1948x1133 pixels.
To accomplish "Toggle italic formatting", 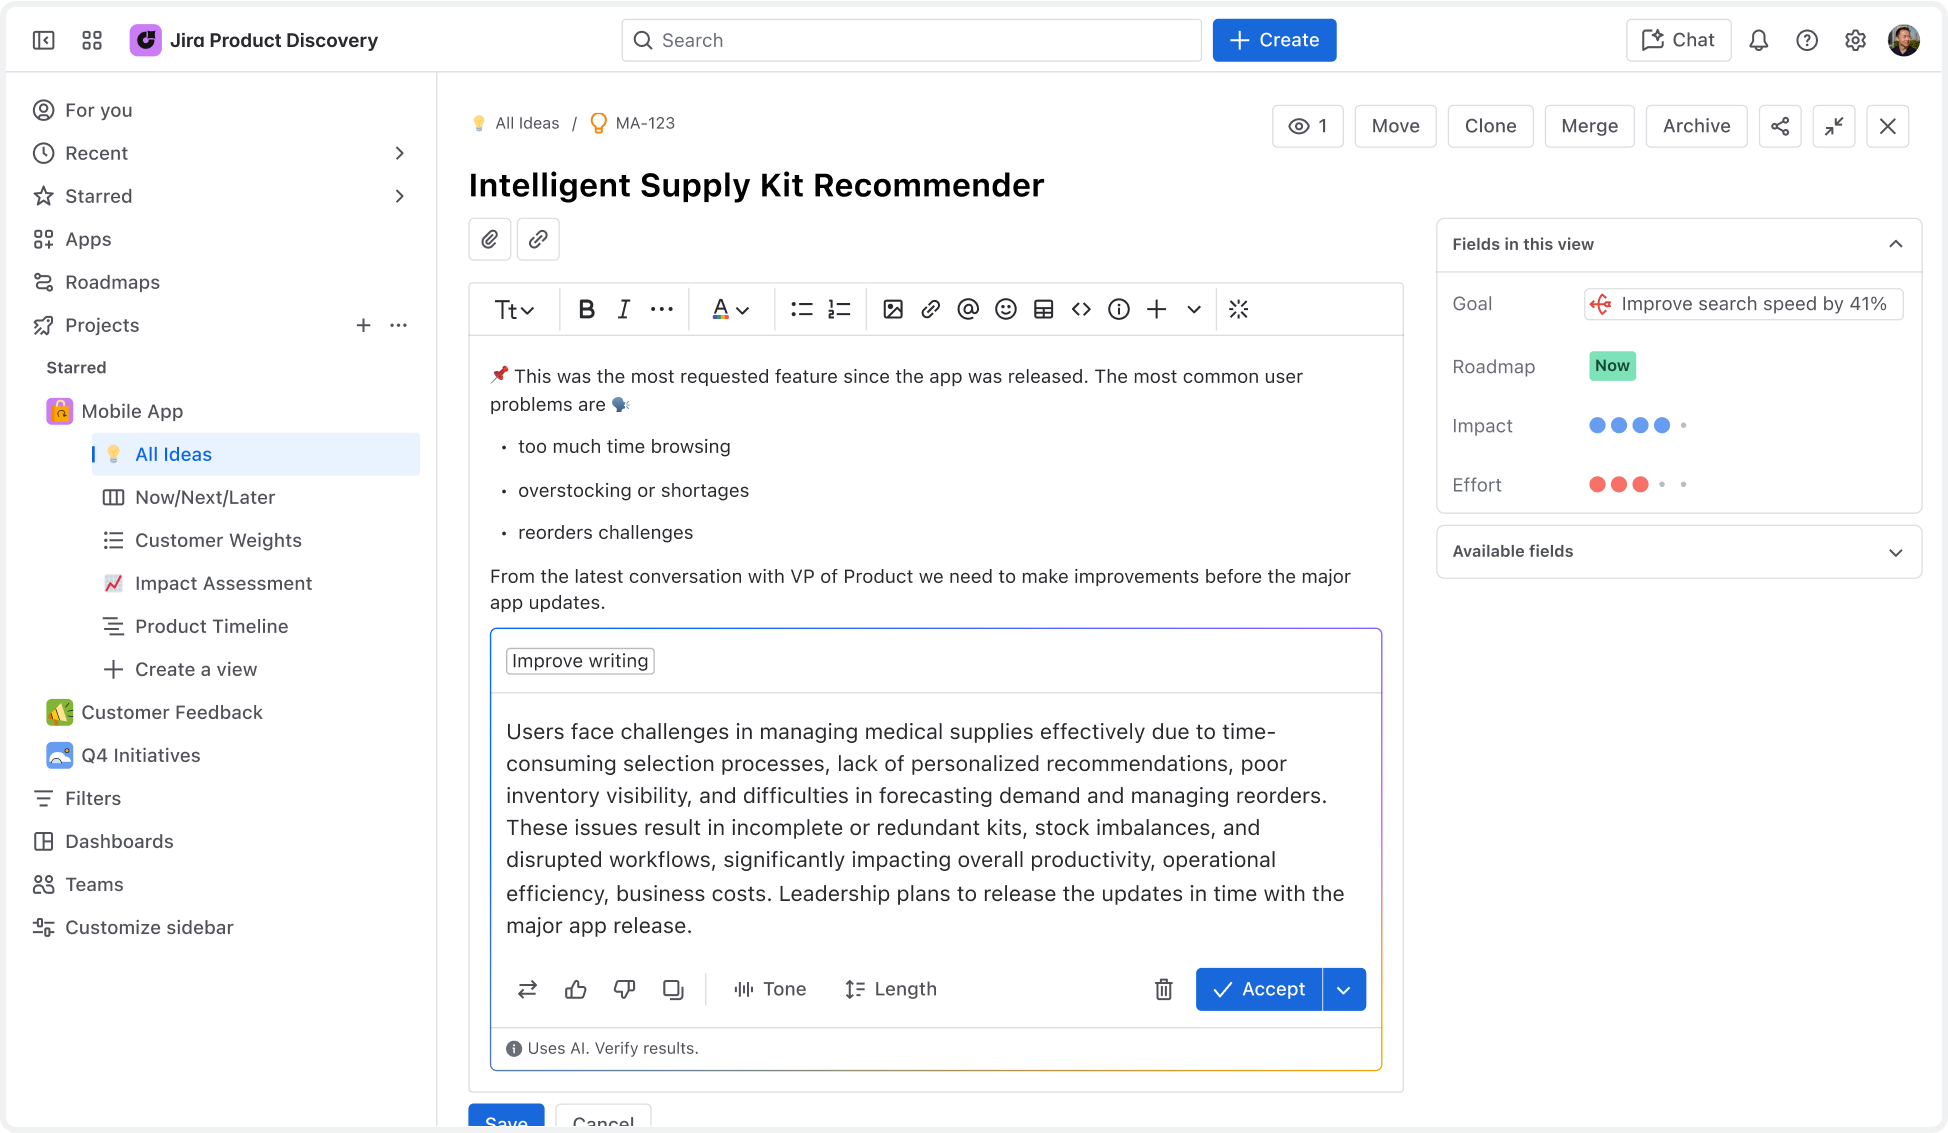I will (623, 309).
